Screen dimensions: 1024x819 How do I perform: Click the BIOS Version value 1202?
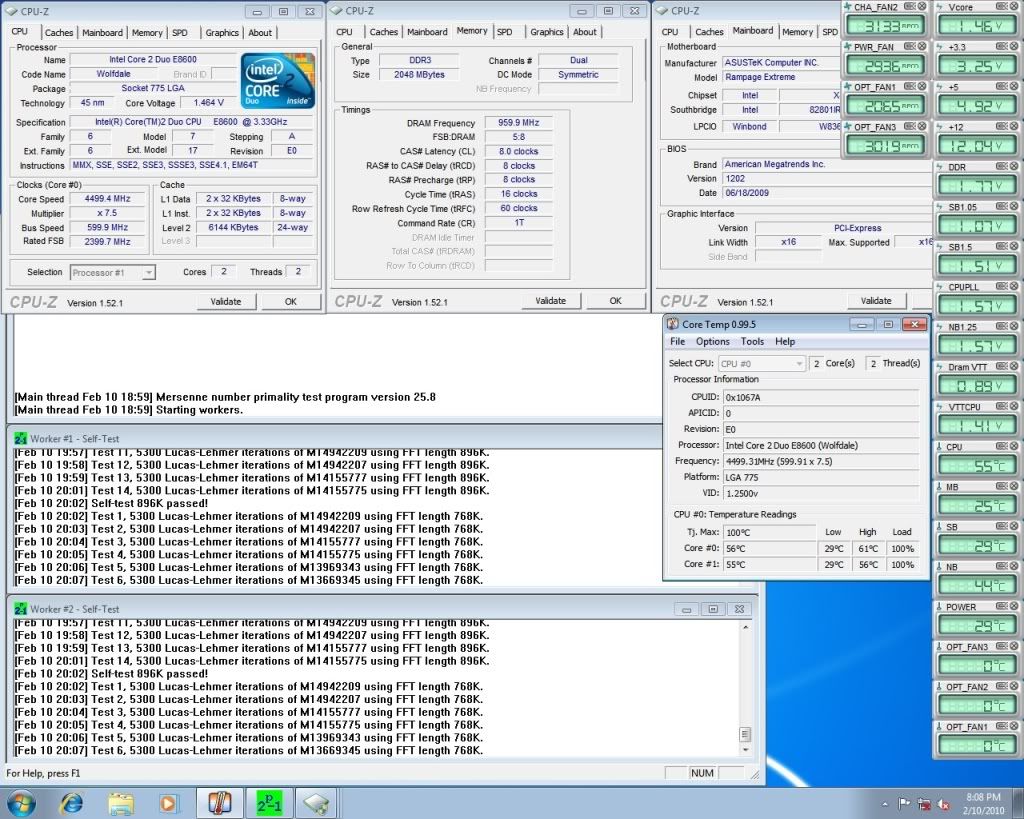tap(827, 179)
